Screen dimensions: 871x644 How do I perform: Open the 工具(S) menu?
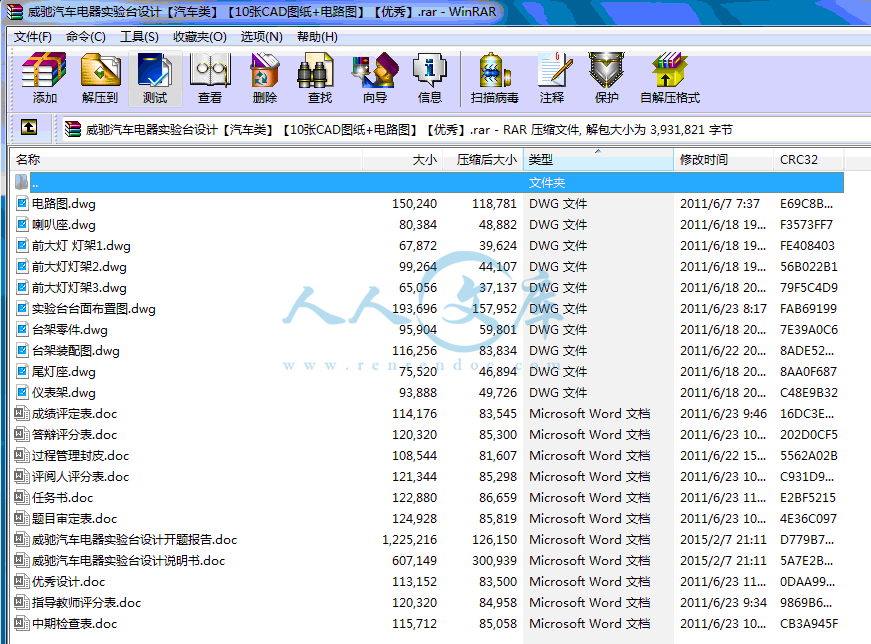(x=139, y=37)
